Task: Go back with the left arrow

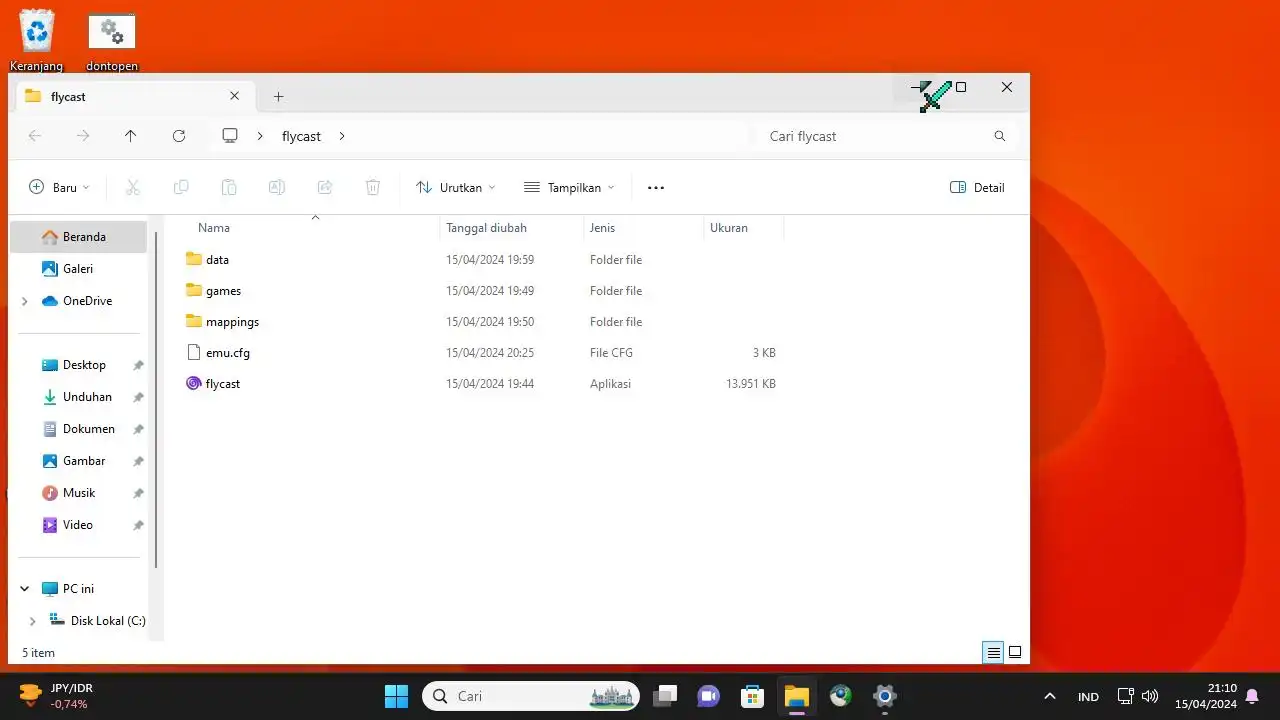Action: (35, 136)
